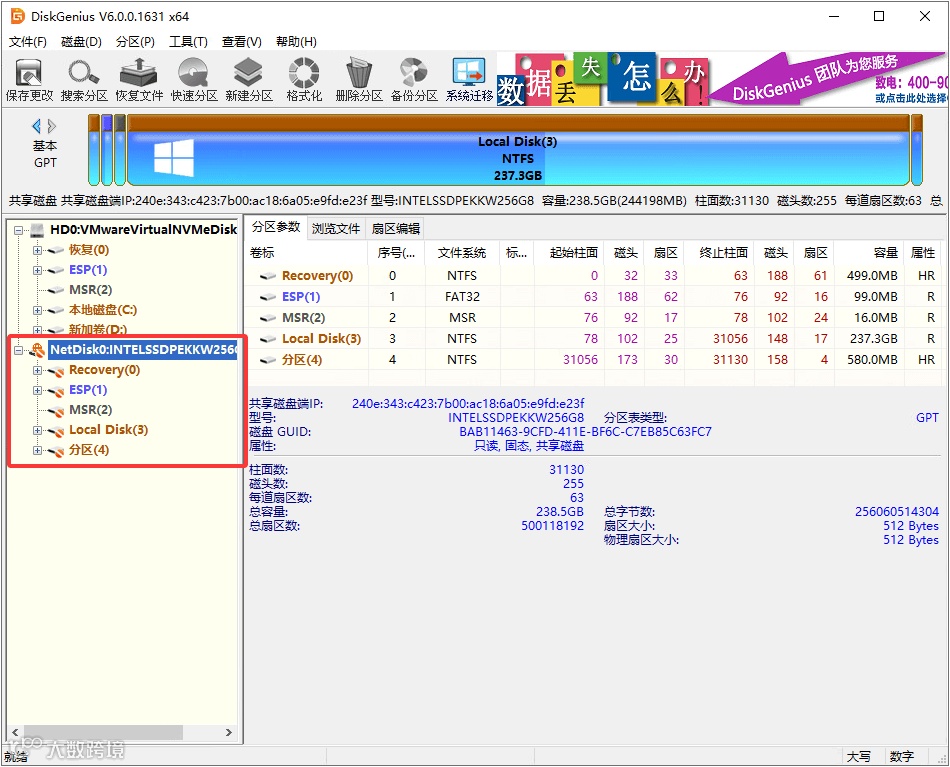The width and height of the screenshot is (950, 767).
Task: Click the FAT32 file system cell
Action: tap(462, 297)
